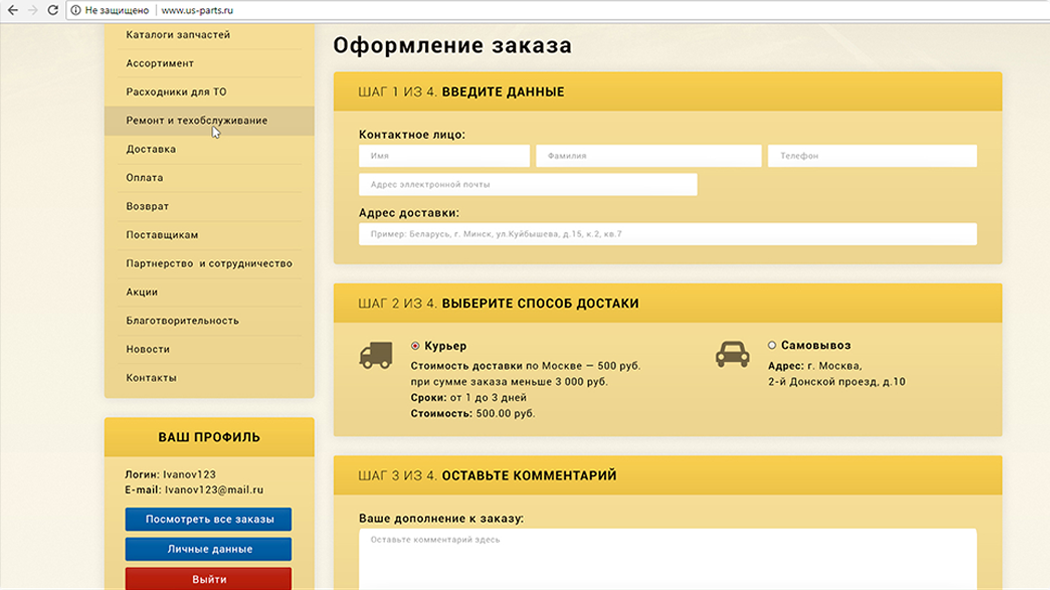Focus the Телефон input field
Viewport: 1050px width, 590px height.
872,155
